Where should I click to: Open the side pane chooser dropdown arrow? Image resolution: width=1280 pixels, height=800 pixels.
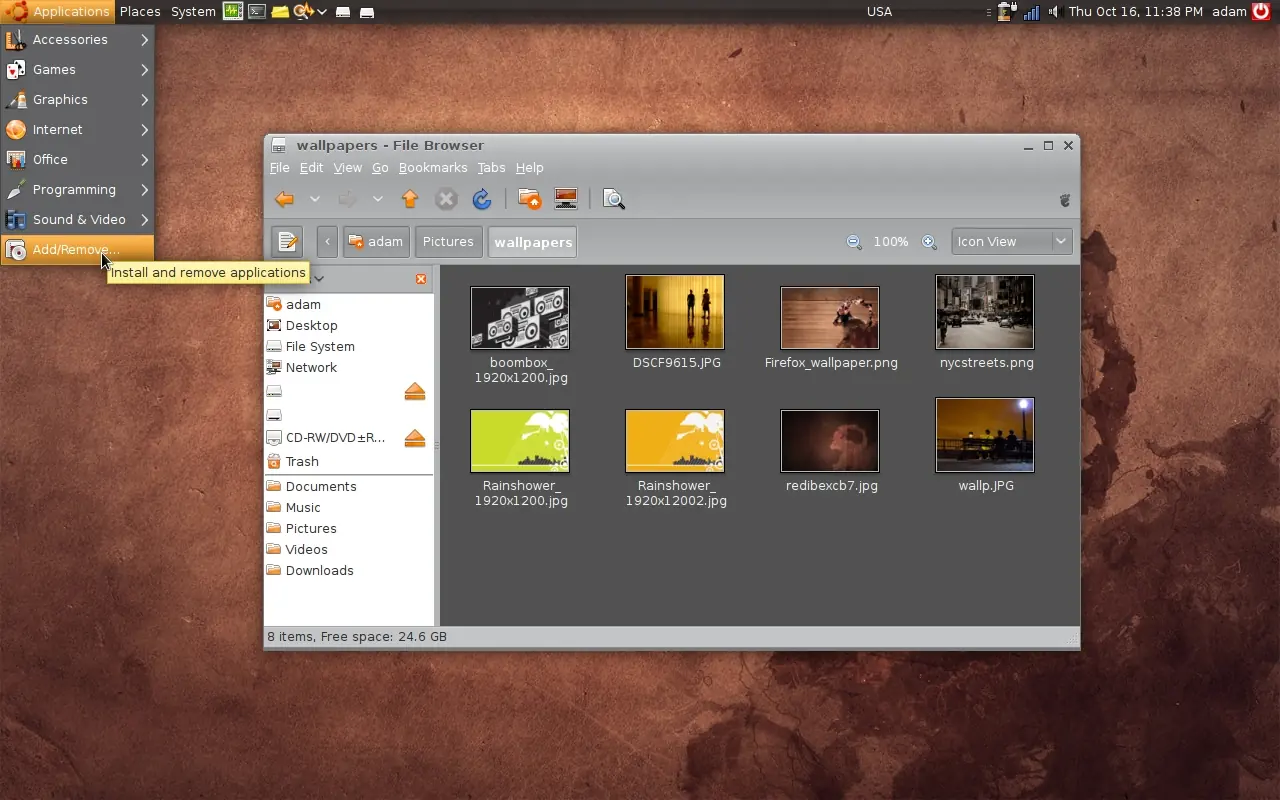coord(319,279)
